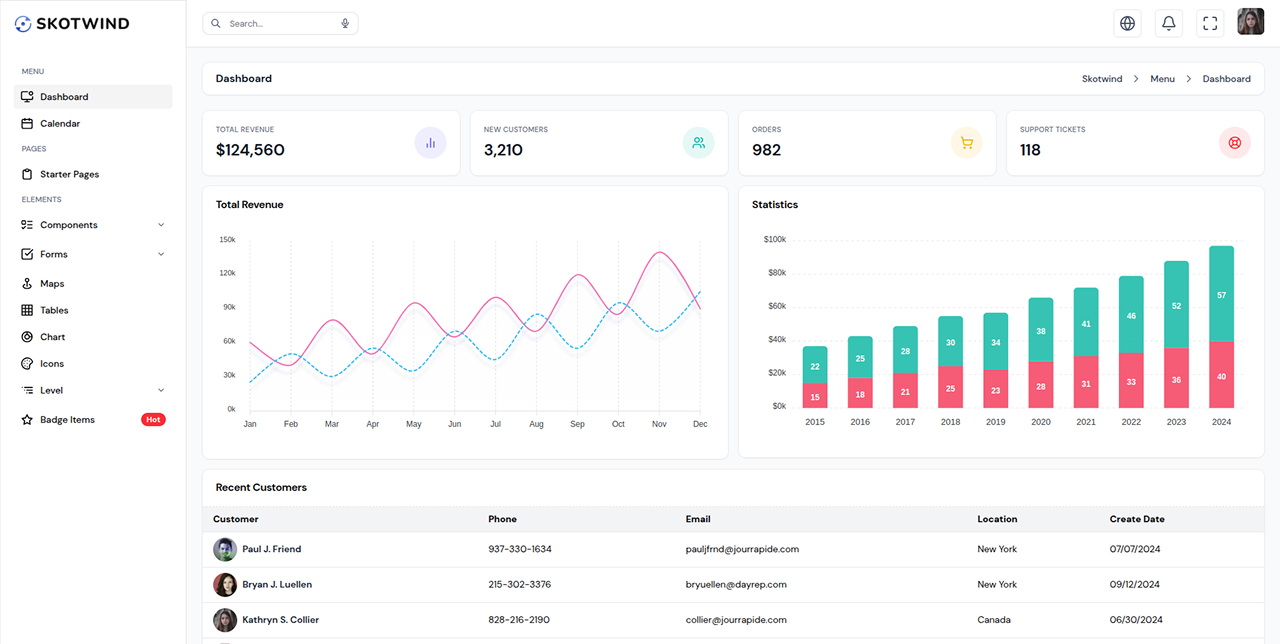Start voice search with the microphone icon
The height and width of the screenshot is (644, 1280).
pyautogui.click(x=345, y=22)
